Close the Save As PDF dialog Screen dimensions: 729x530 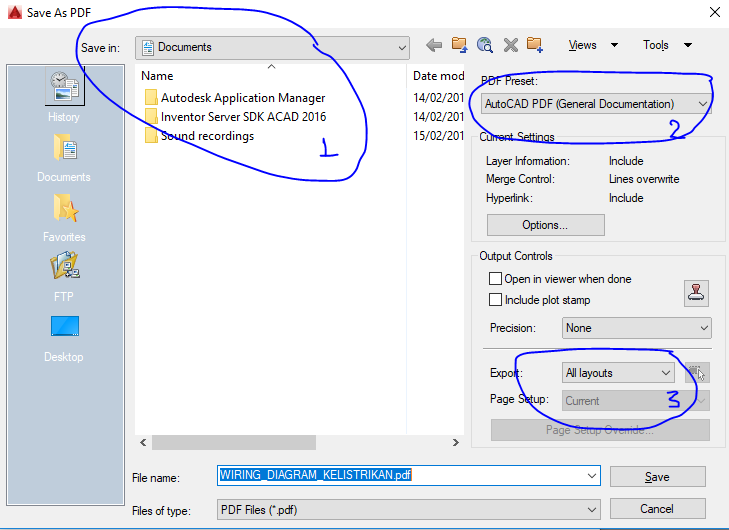pos(715,12)
